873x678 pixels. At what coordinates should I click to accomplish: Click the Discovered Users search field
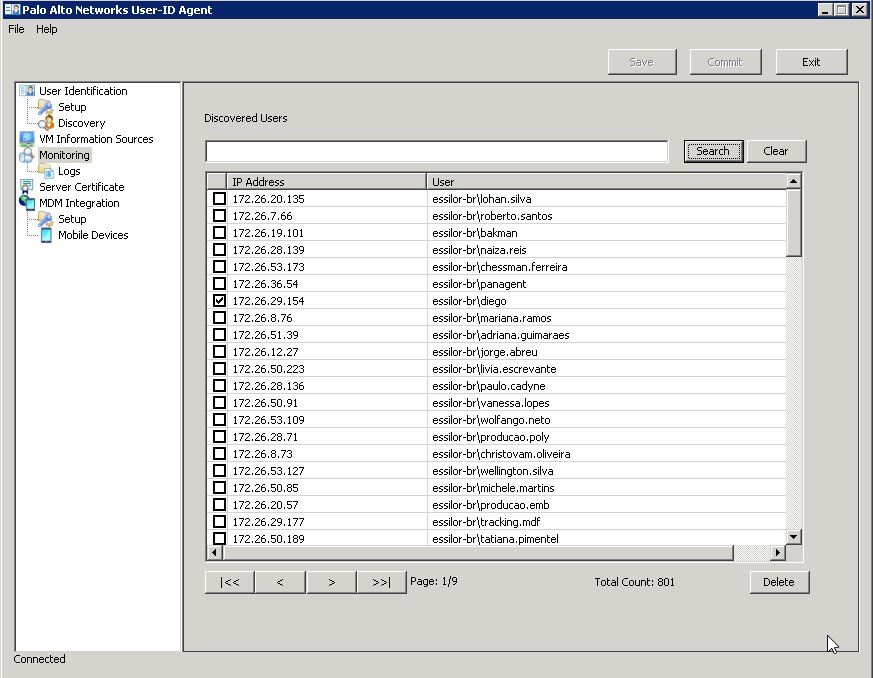(x=436, y=151)
